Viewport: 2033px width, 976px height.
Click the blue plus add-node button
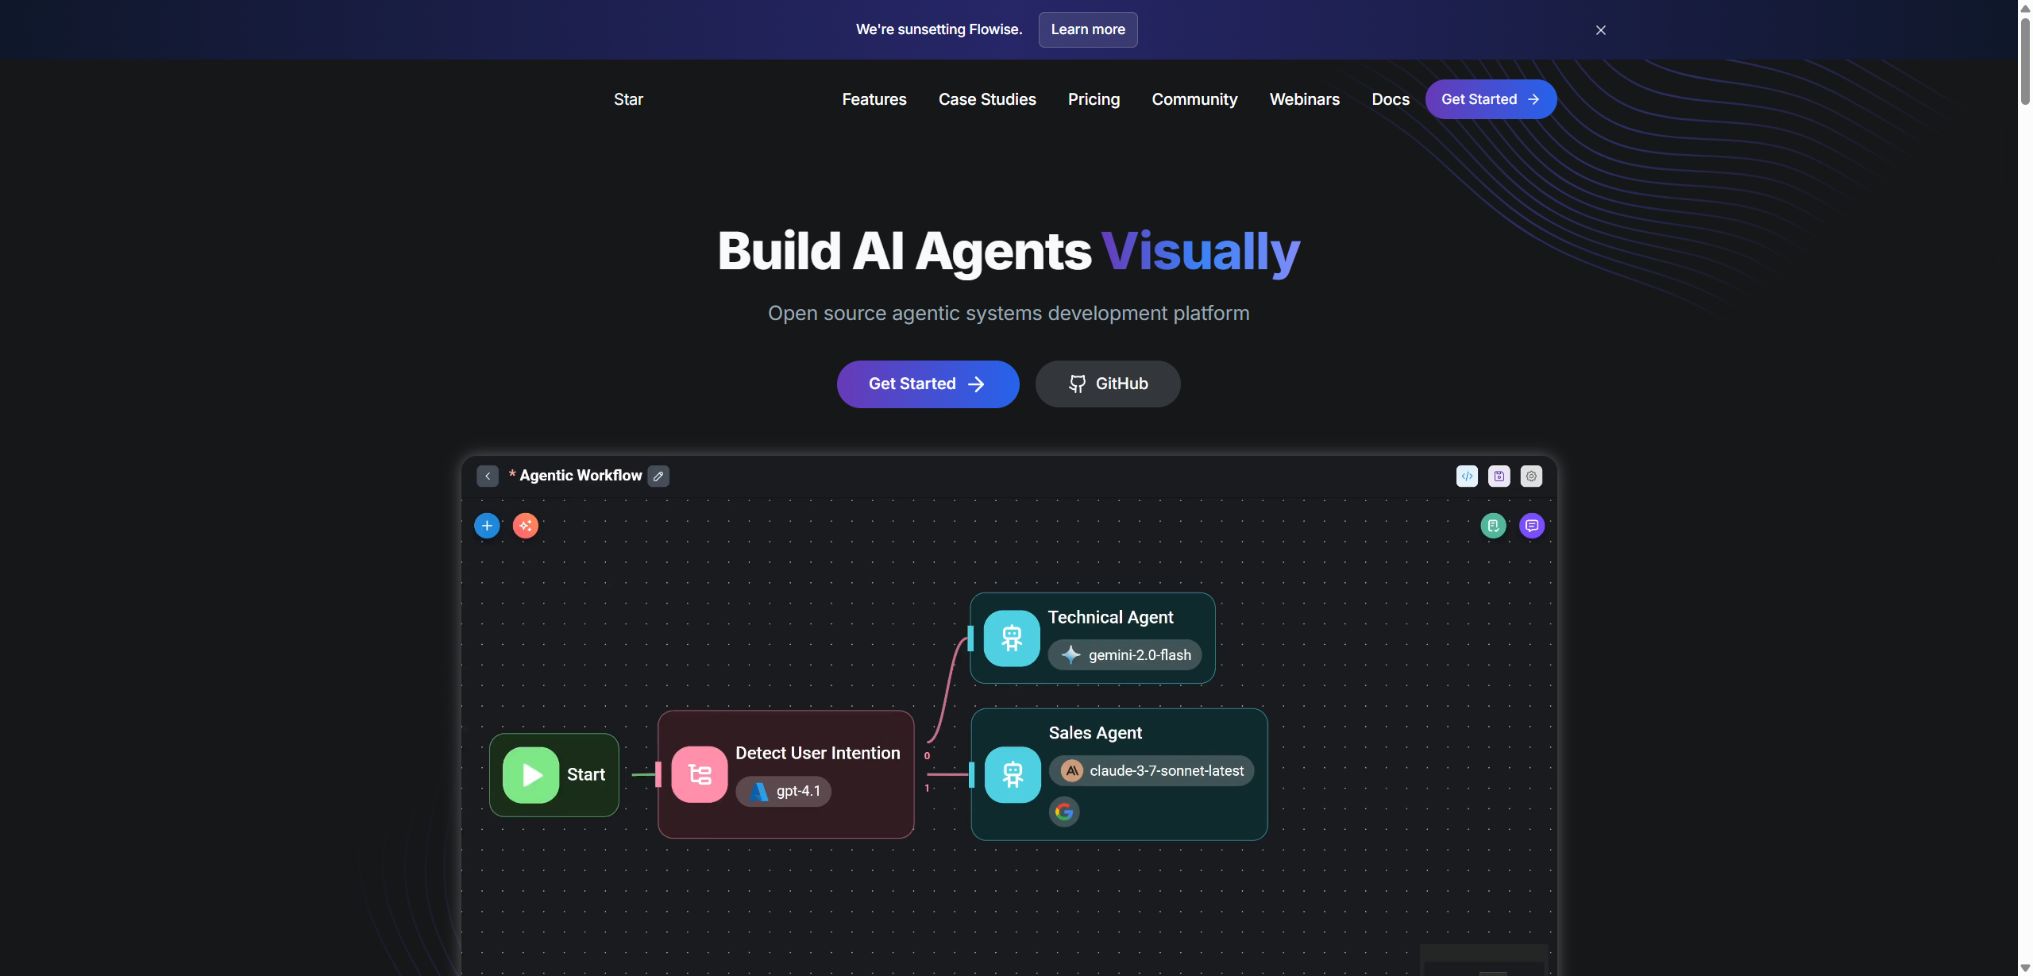(x=487, y=525)
